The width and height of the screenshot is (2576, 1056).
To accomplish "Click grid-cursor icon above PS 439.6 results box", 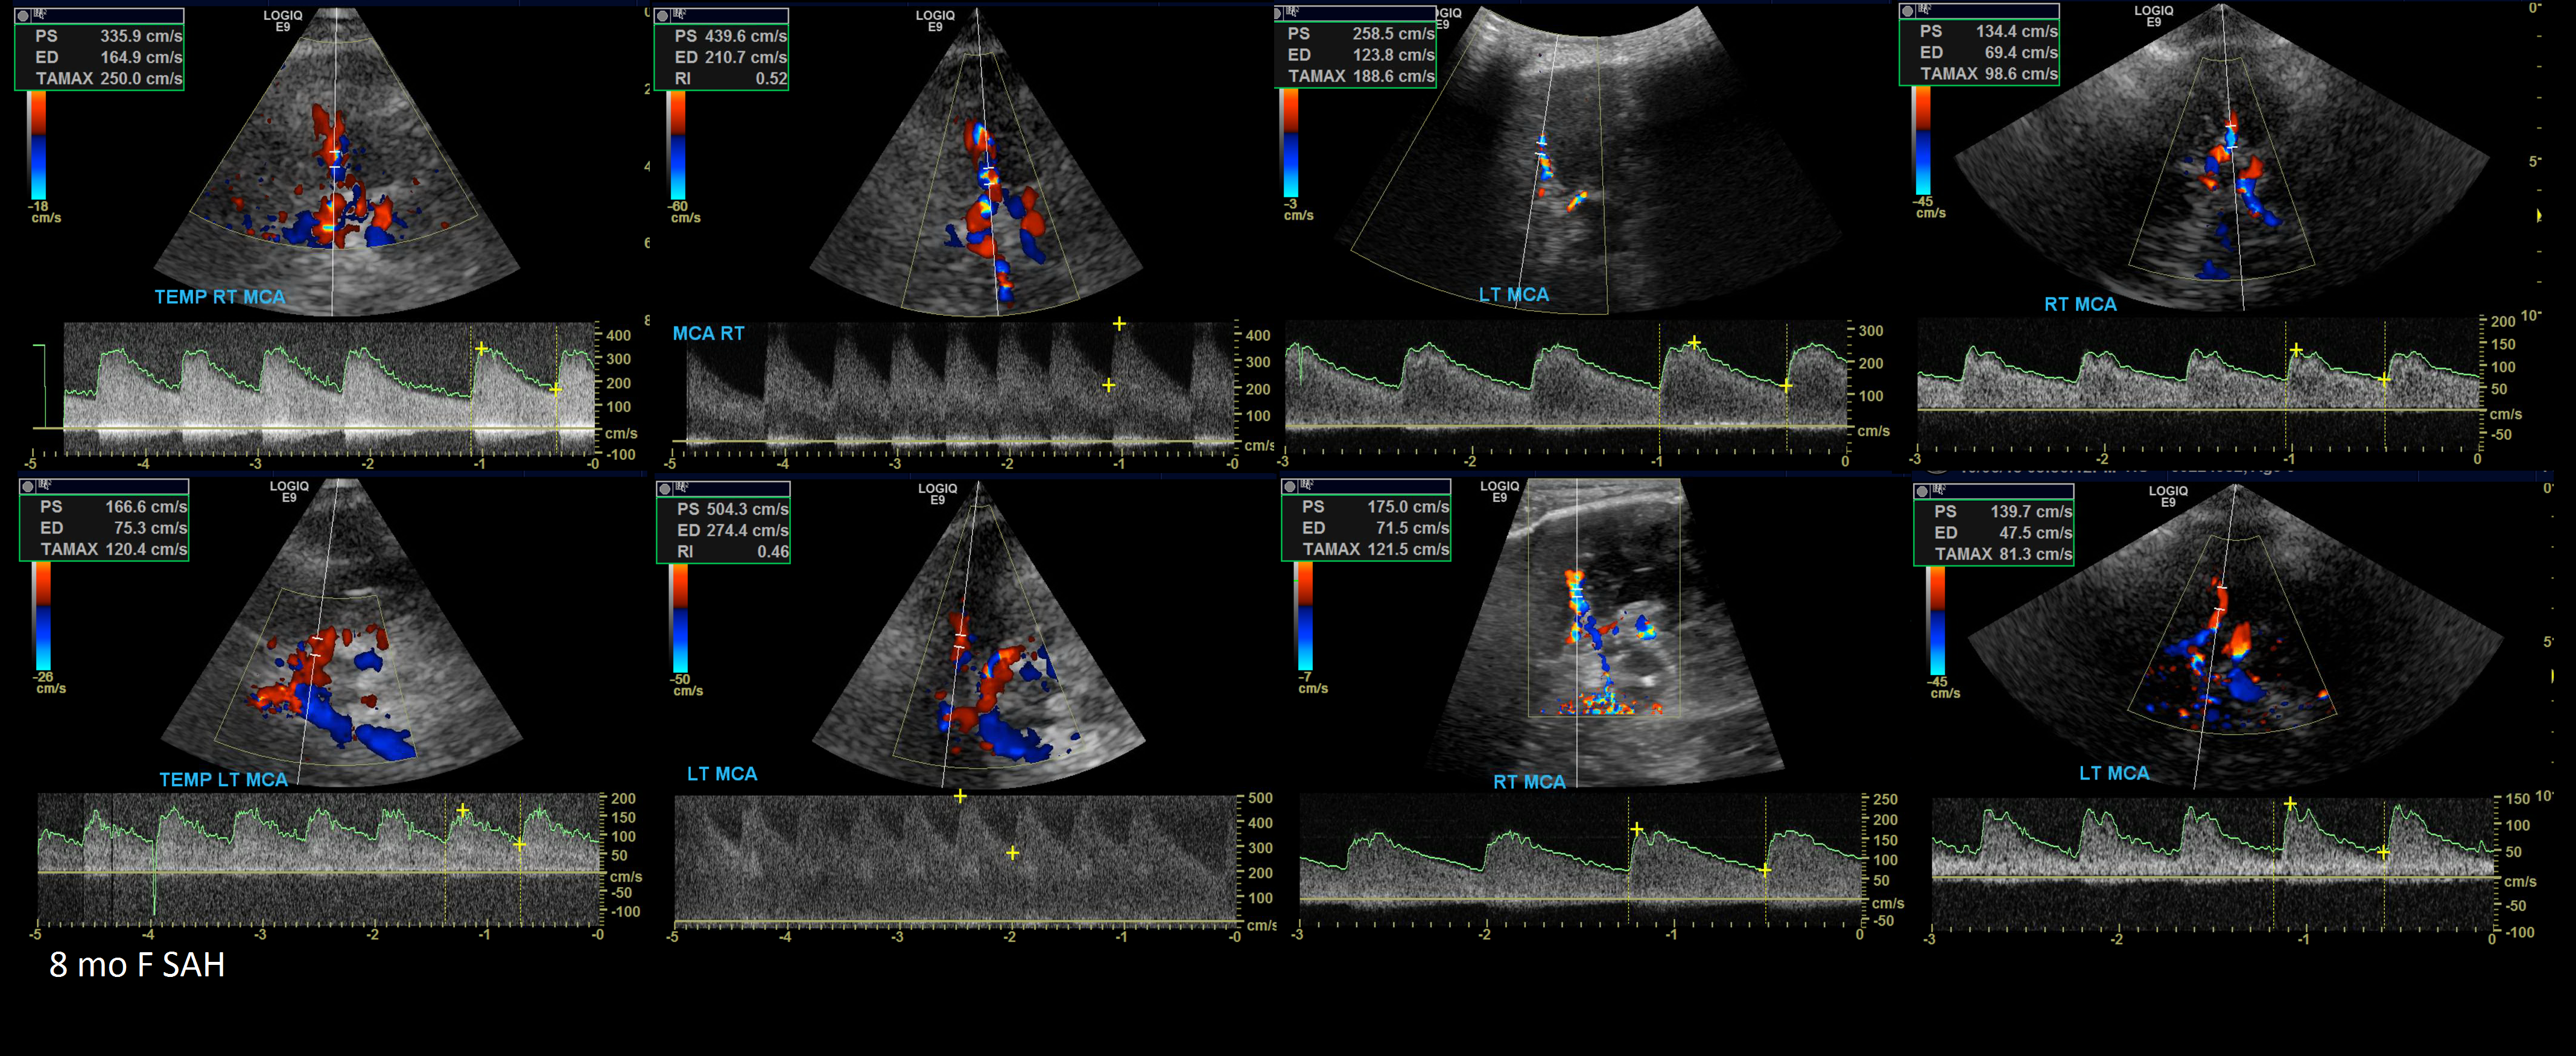I will (680, 15).
